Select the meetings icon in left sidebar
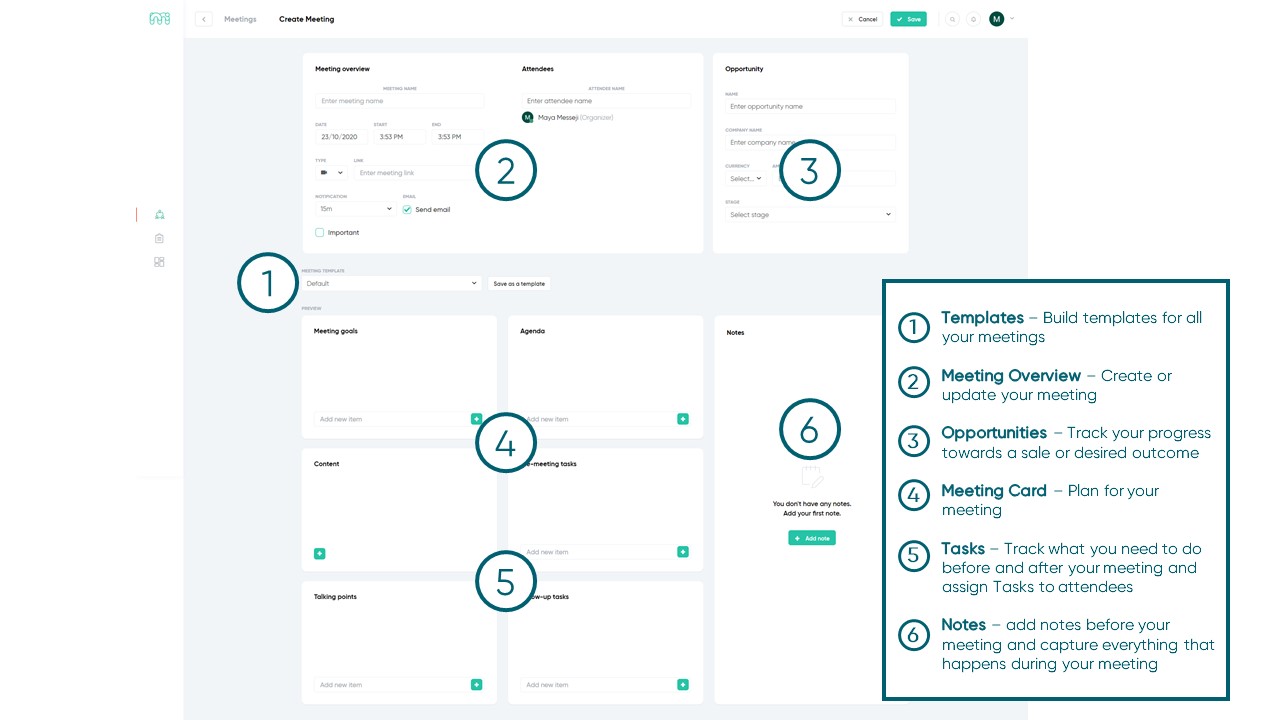The image size is (1280, 720). [x=159, y=215]
